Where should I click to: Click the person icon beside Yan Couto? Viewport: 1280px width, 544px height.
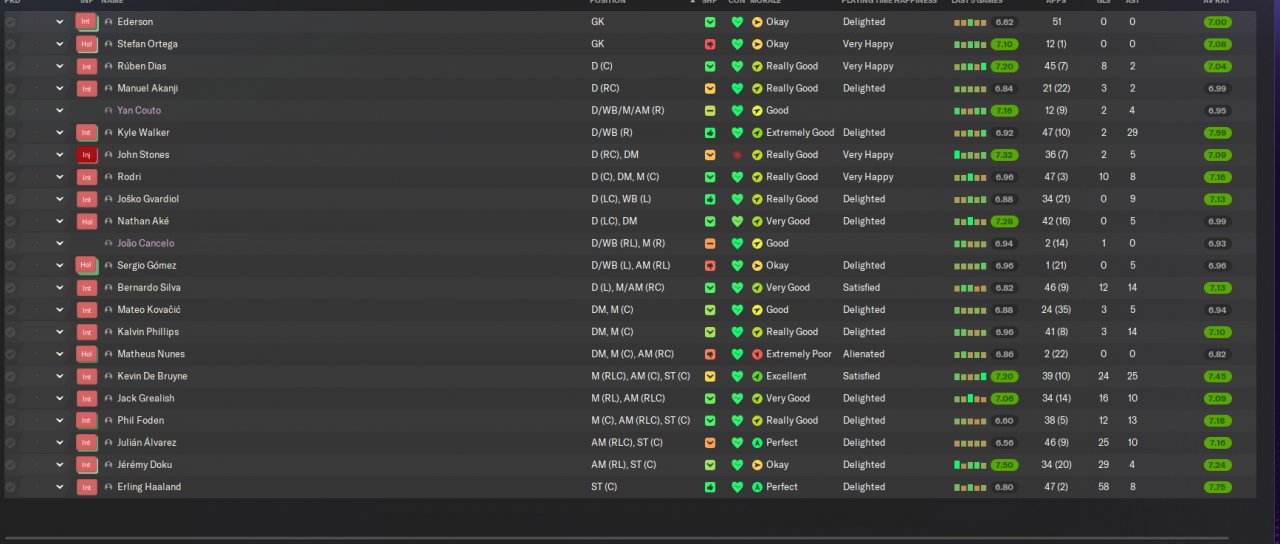108,111
